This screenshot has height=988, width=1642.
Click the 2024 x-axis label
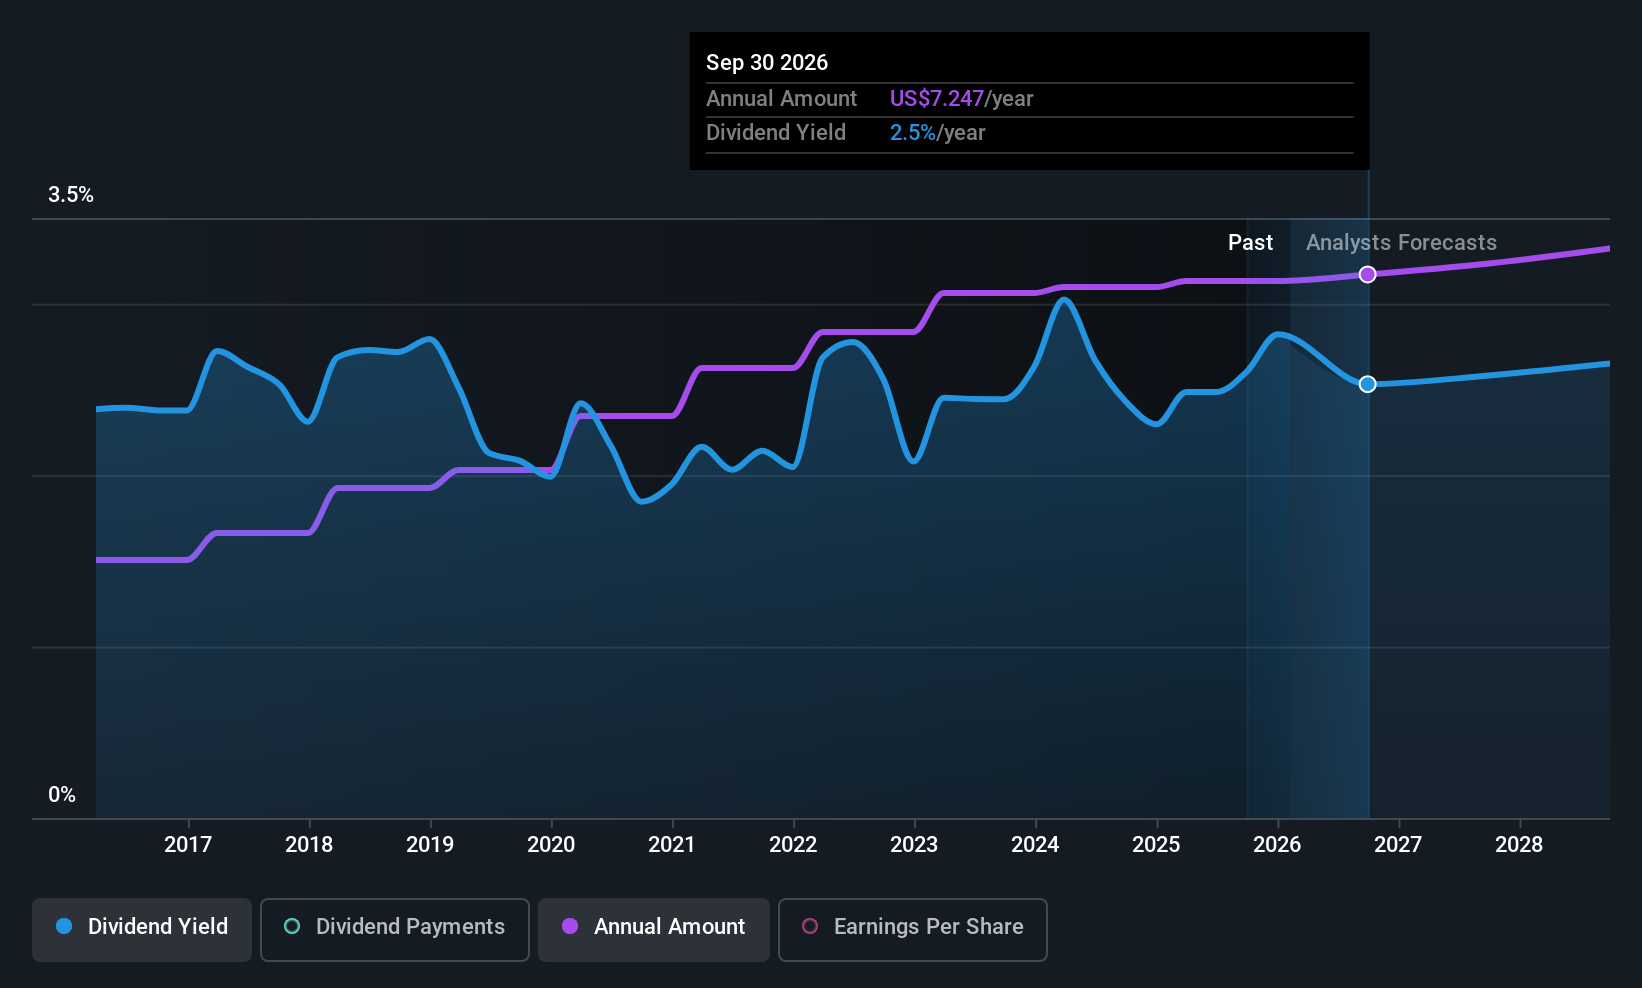[x=1035, y=844]
